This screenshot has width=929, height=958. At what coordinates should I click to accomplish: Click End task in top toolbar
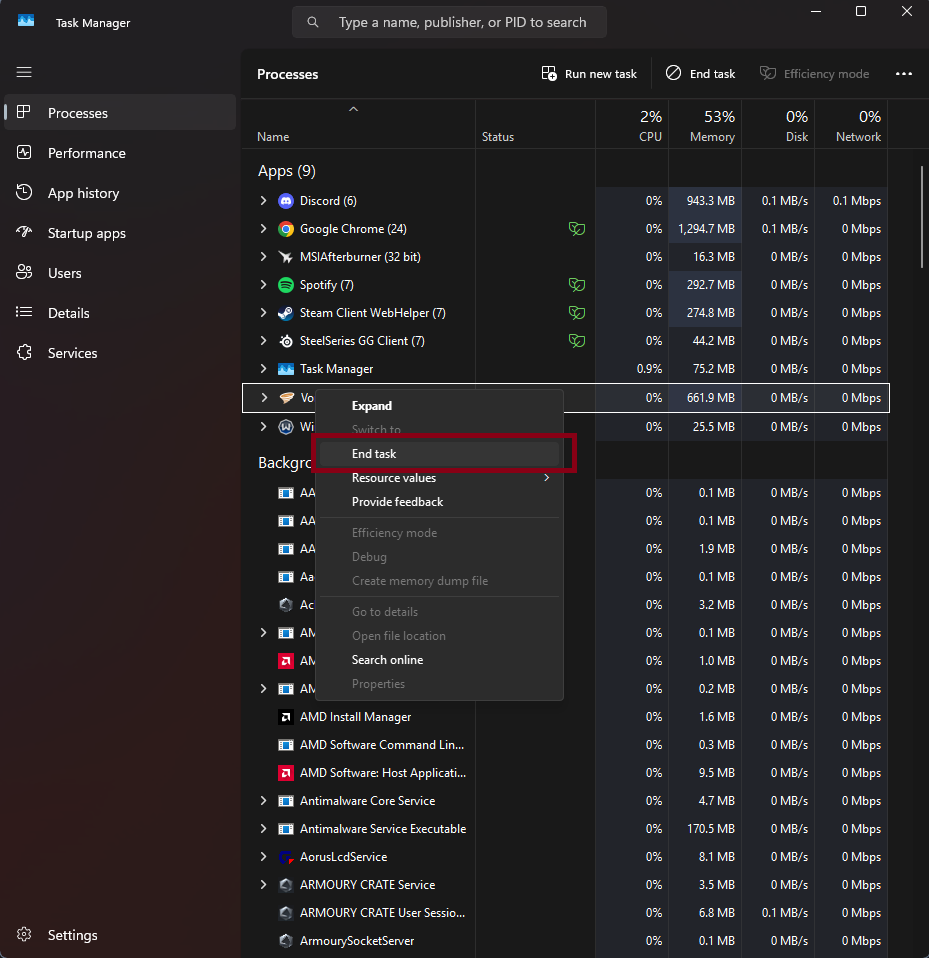tap(701, 74)
